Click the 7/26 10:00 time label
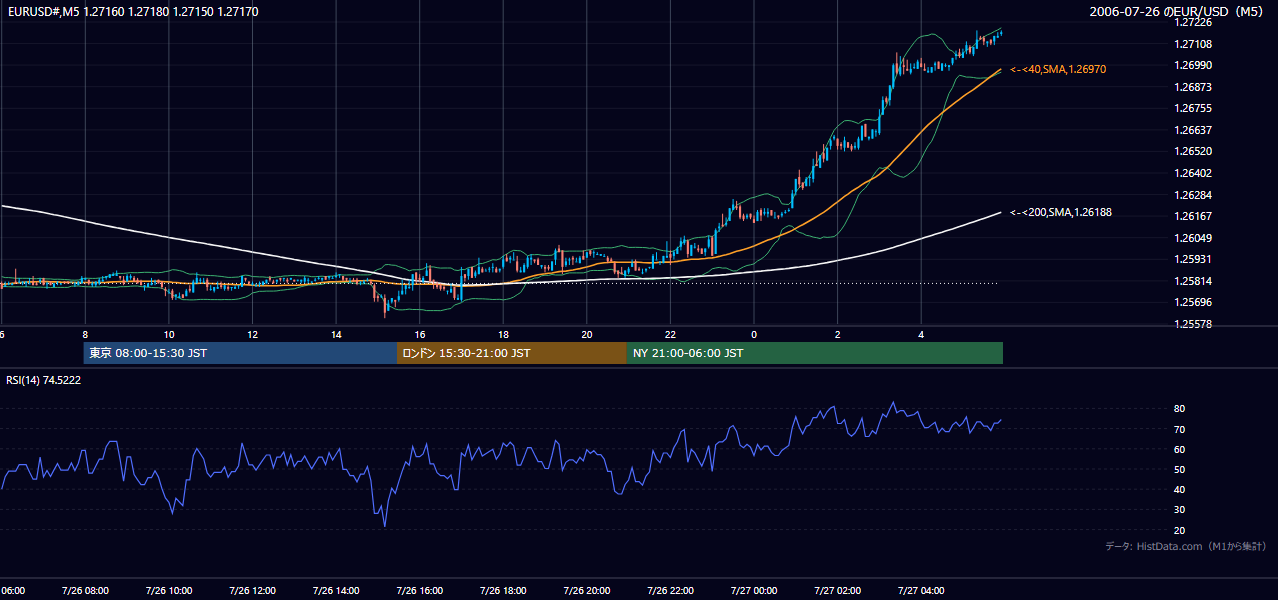 click(x=169, y=590)
